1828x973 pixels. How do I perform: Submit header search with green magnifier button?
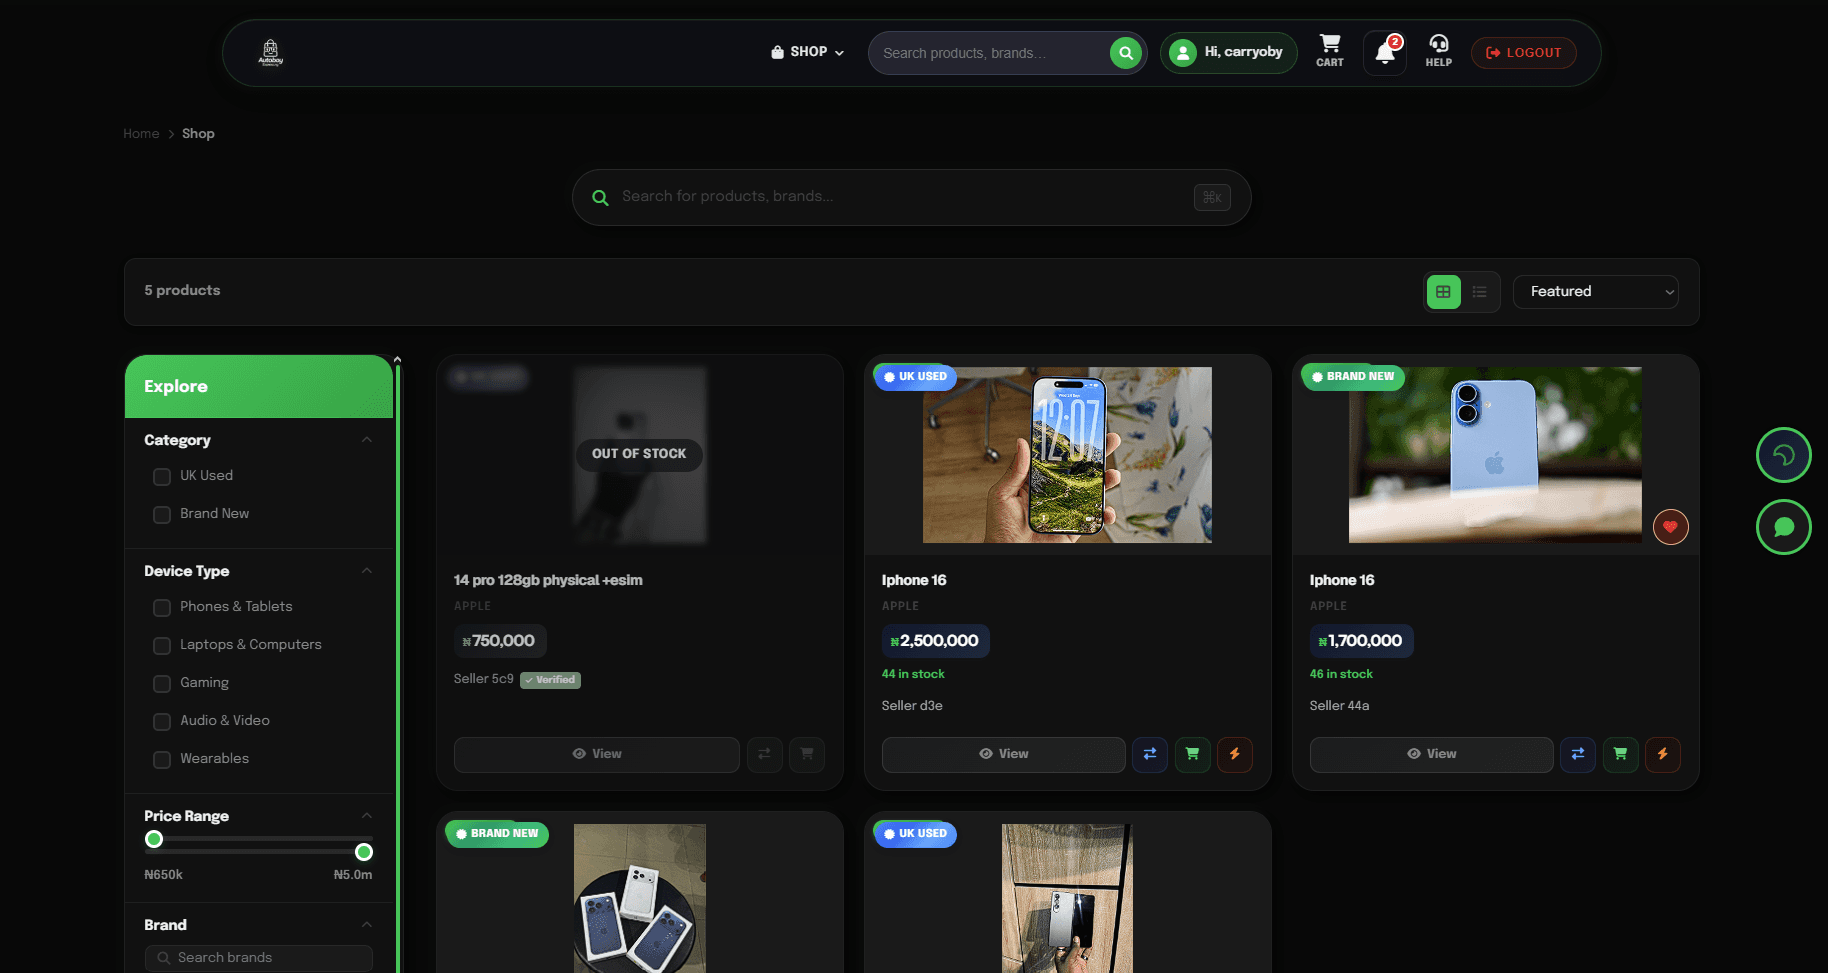(x=1126, y=53)
